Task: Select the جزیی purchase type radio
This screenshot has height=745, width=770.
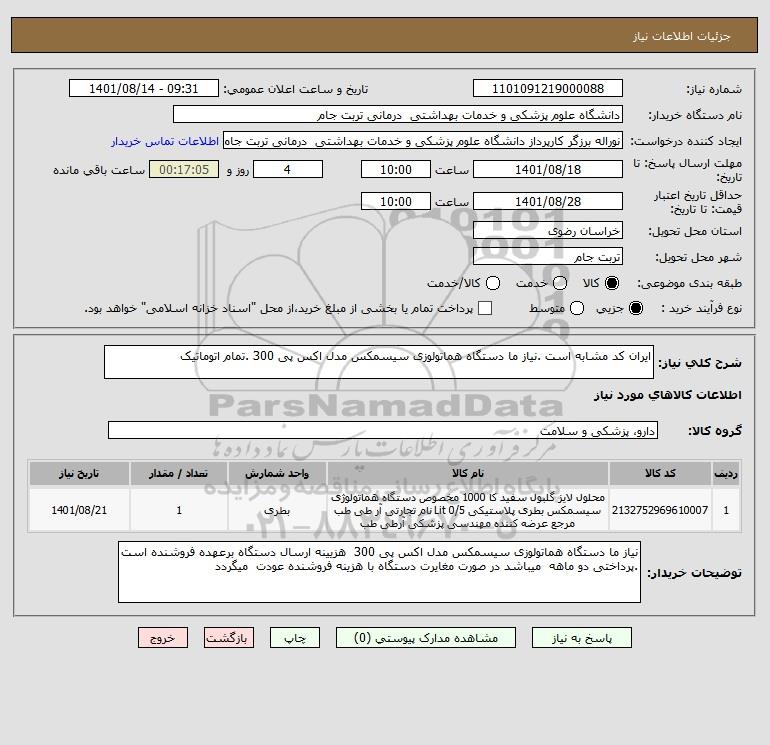Action: click(635, 308)
